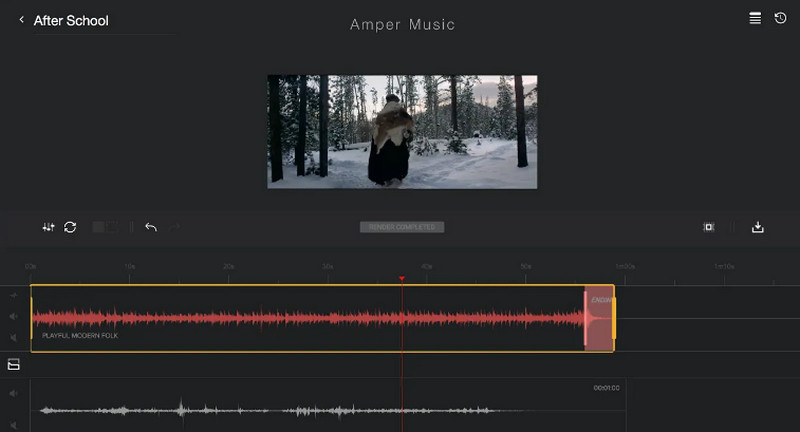Click the After School project title
The height and width of the screenshot is (432, 800).
coord(71,20)
